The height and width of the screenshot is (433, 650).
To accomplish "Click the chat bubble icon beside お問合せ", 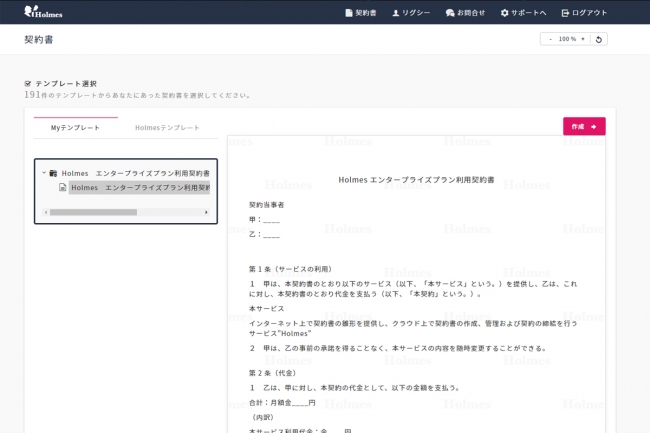I will 450,13.
